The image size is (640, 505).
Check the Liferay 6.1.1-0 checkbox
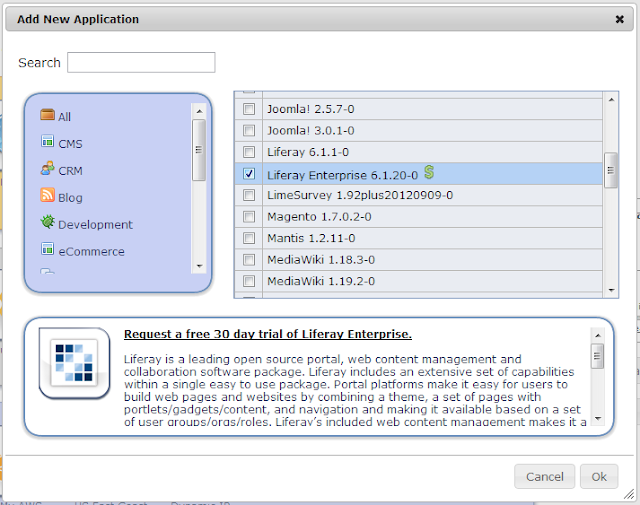pyautogui.click(x=249, y=152)
